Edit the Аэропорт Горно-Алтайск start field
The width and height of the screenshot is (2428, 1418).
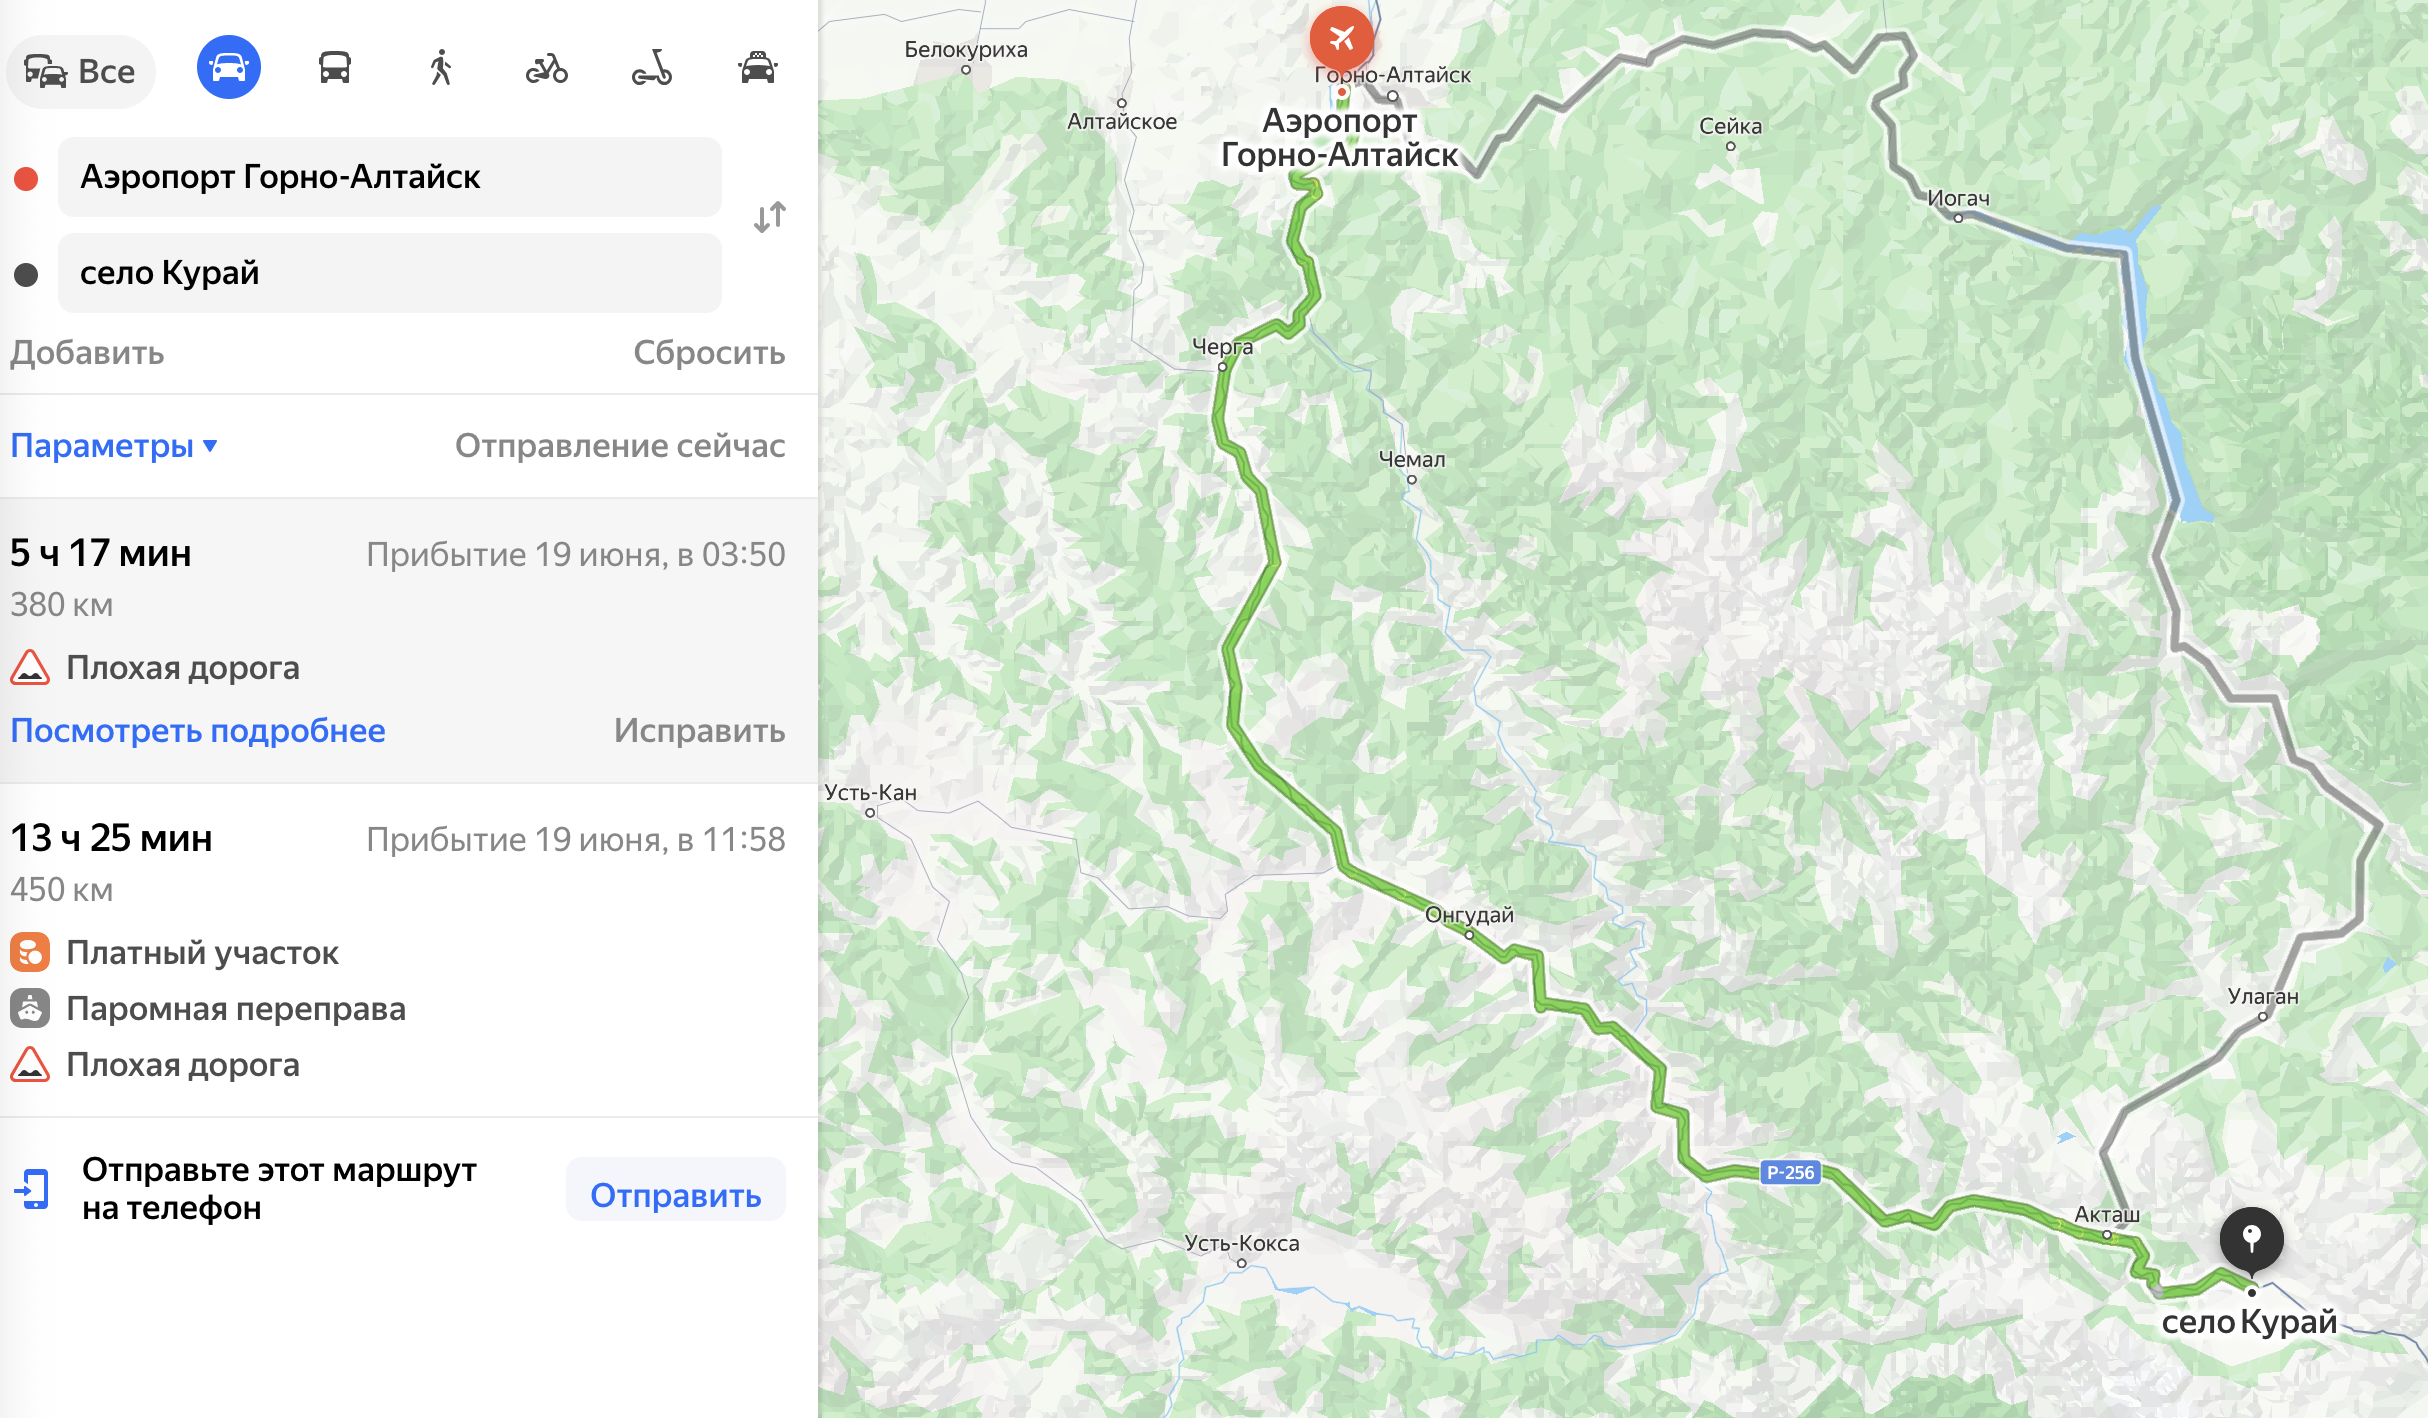click(390, 177)
